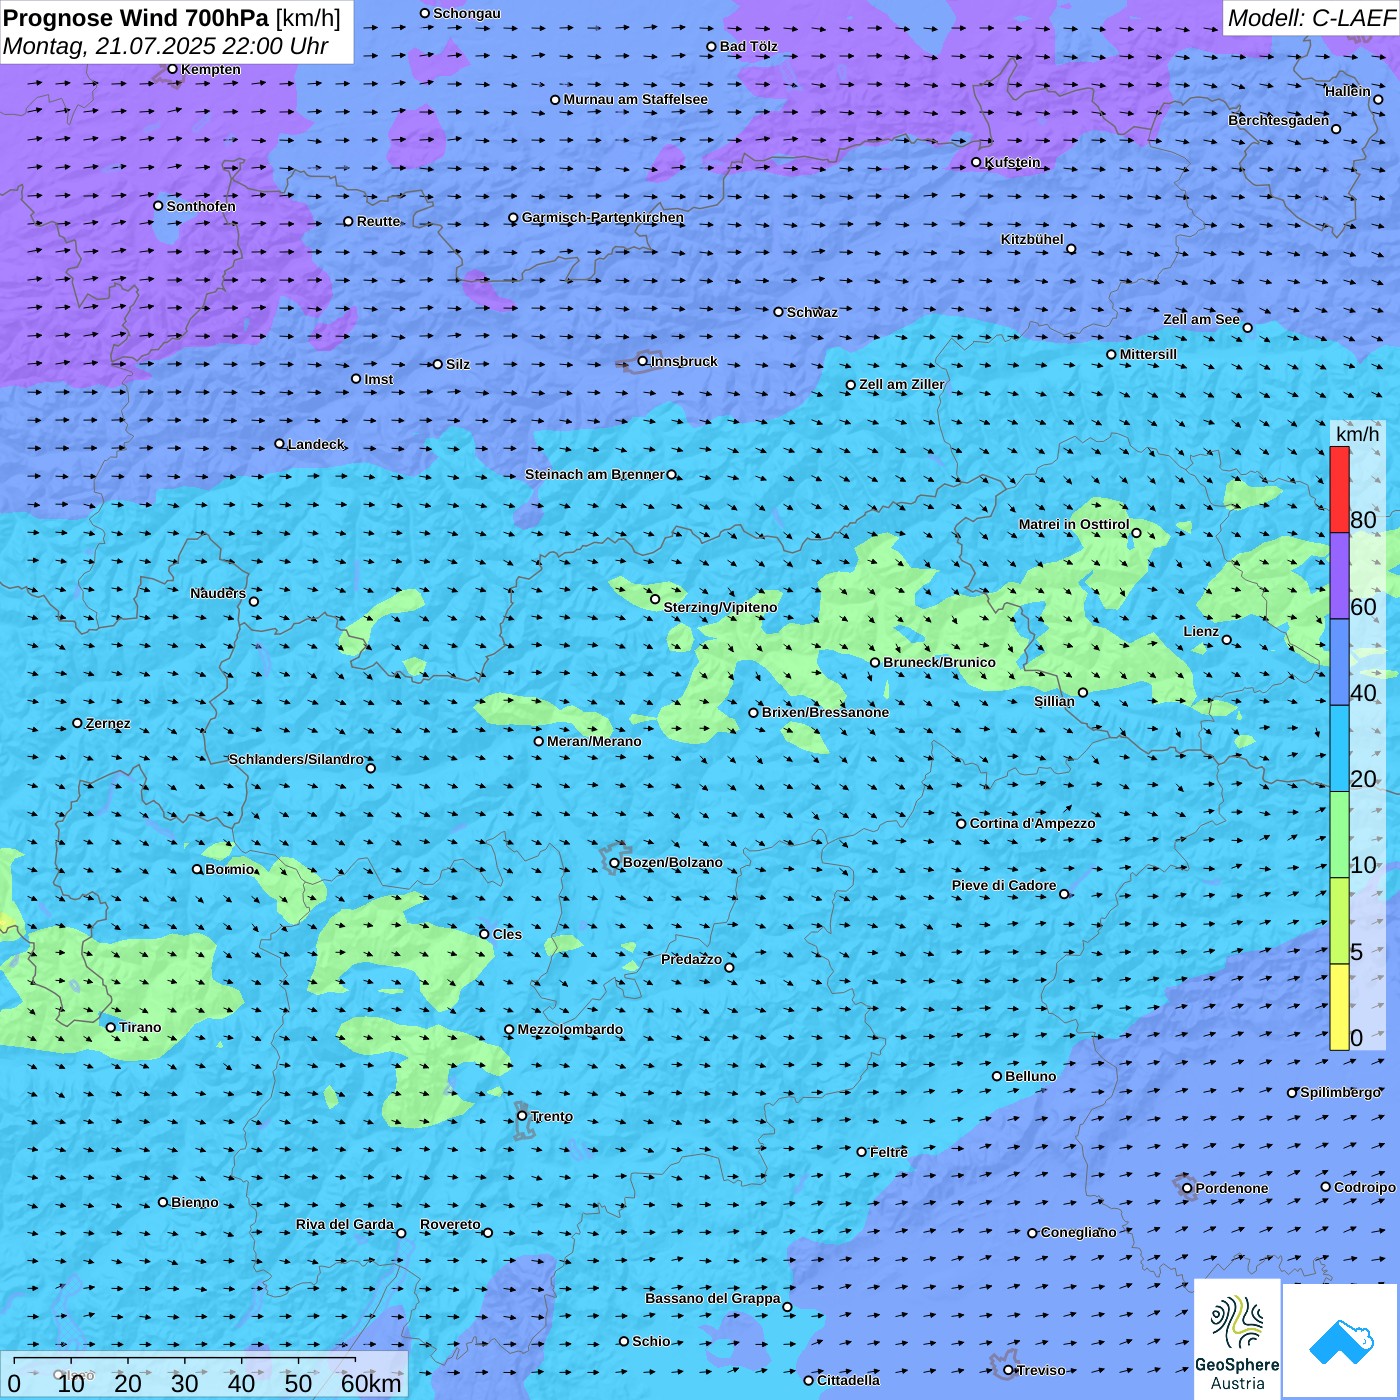The image size is (1400, 1400).
Task: Click the Kempten city label
Action: point(211,69)
